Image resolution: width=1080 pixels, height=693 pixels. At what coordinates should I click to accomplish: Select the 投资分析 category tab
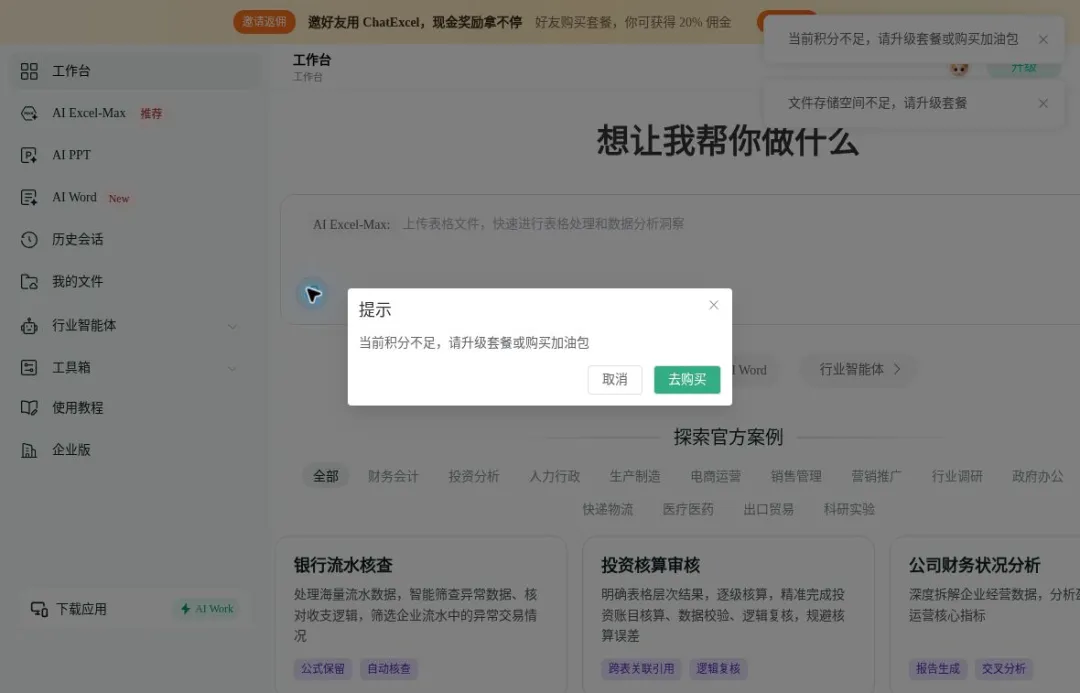[x=473, y=476]
